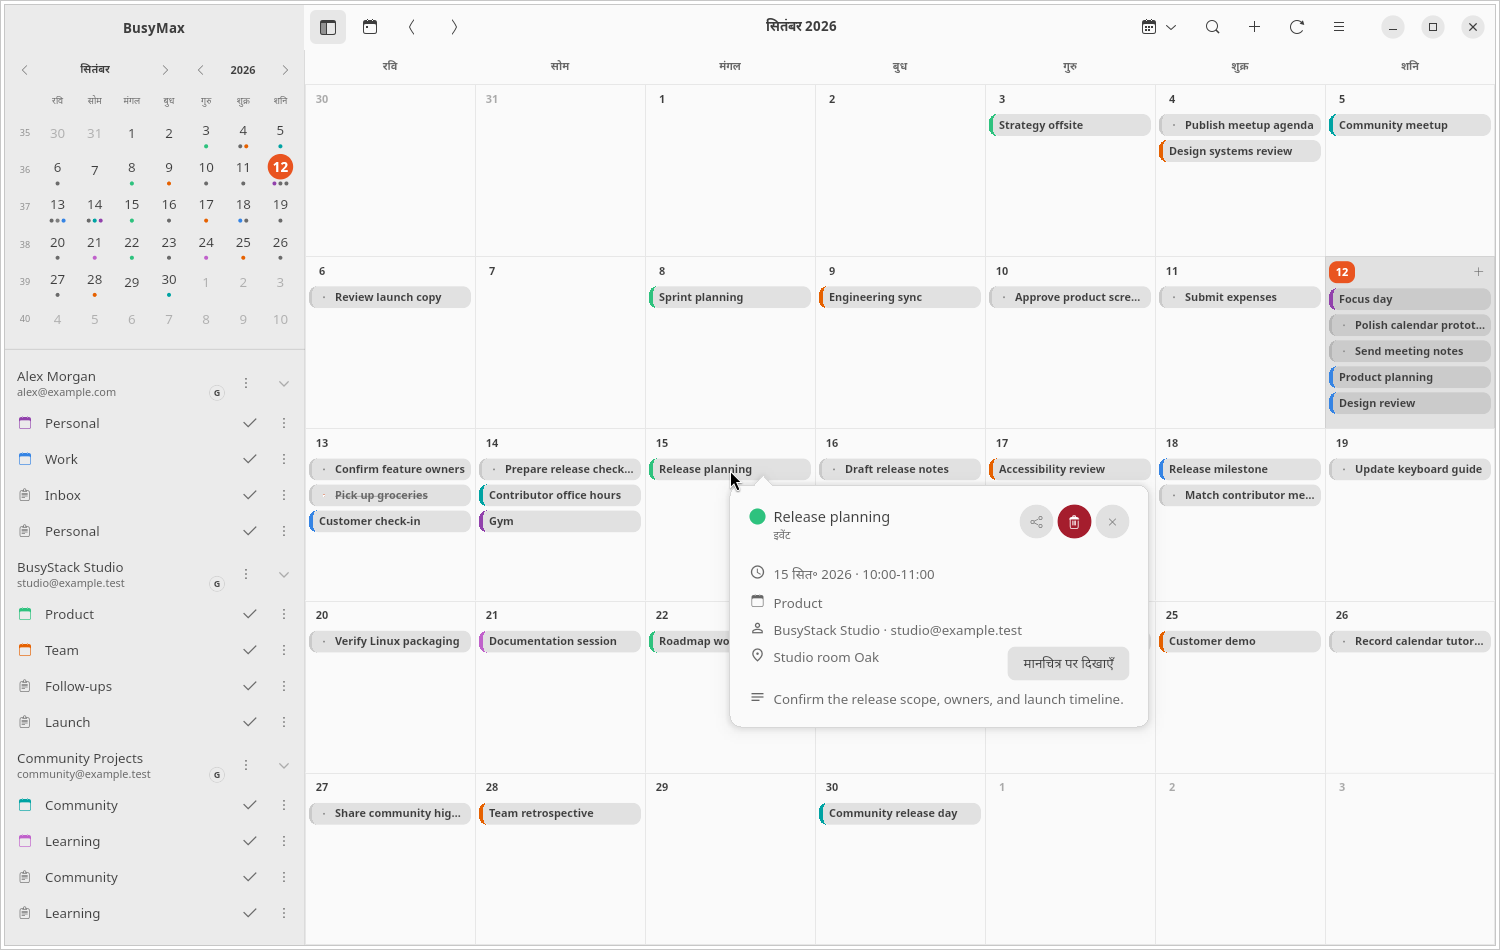
Task: Open the Release milestone event
Action: (1240, 469)
